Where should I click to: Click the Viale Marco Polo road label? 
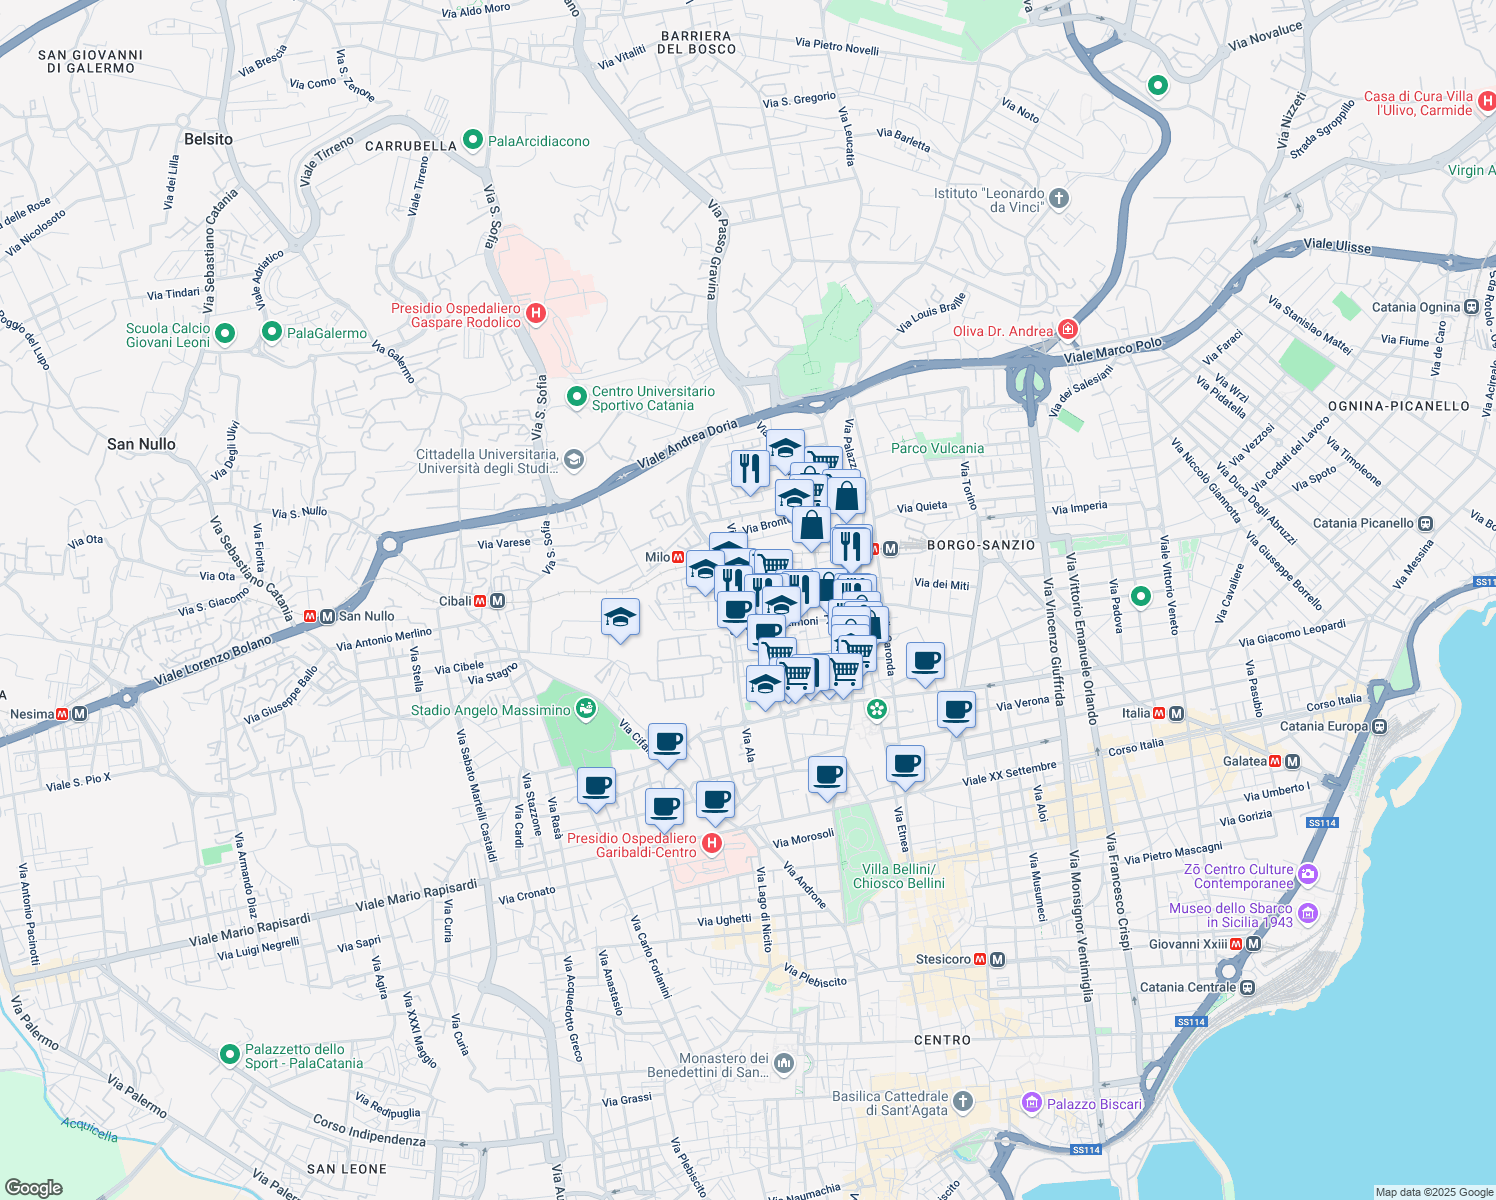click(1113, 351)
